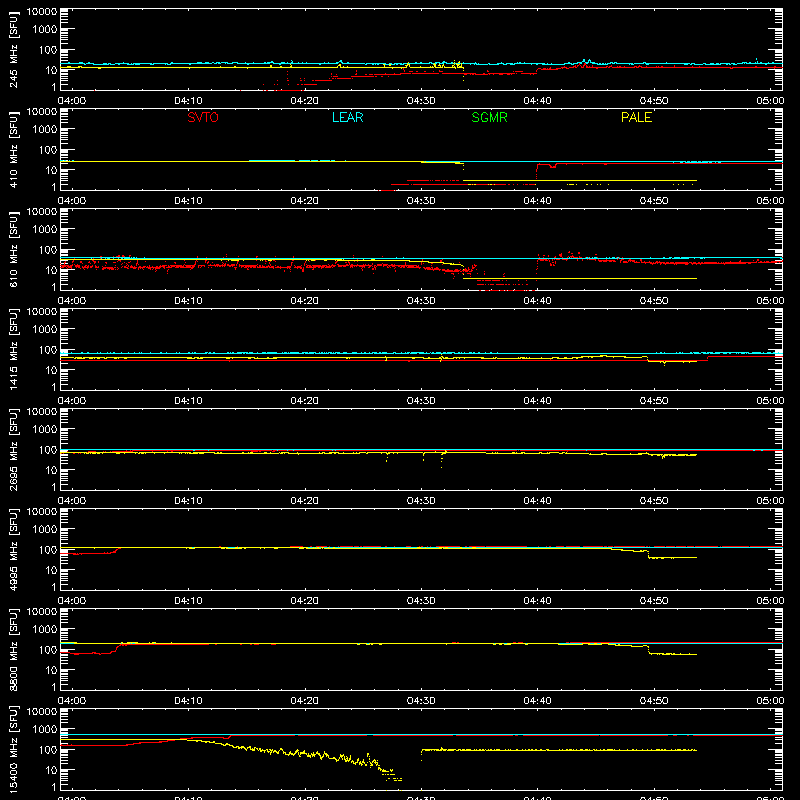Click the yellow PALE legend label

pos(636,117)
